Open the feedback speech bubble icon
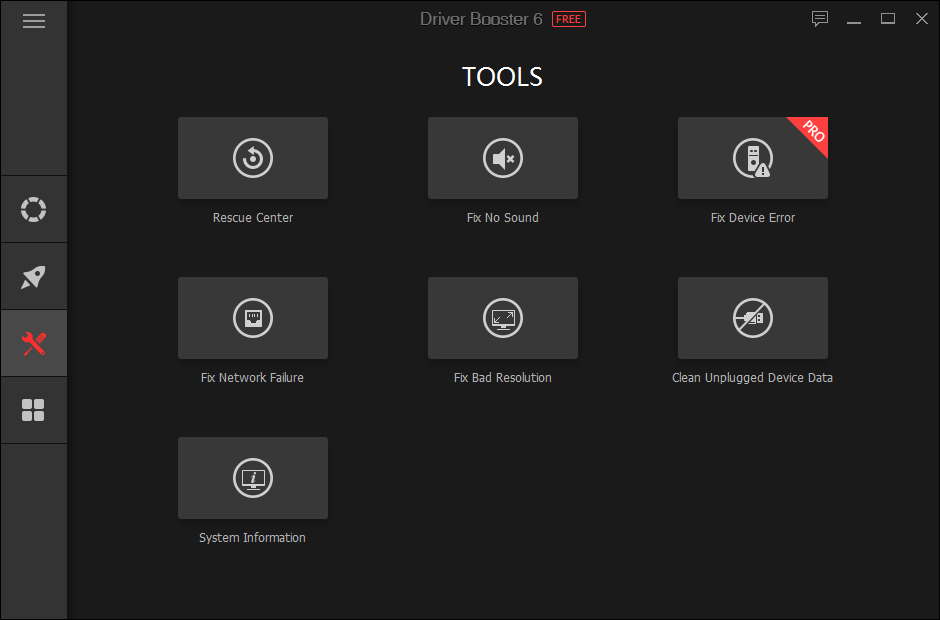The height and width of the screenshot is (620, 940). click(x=820, y=19)
